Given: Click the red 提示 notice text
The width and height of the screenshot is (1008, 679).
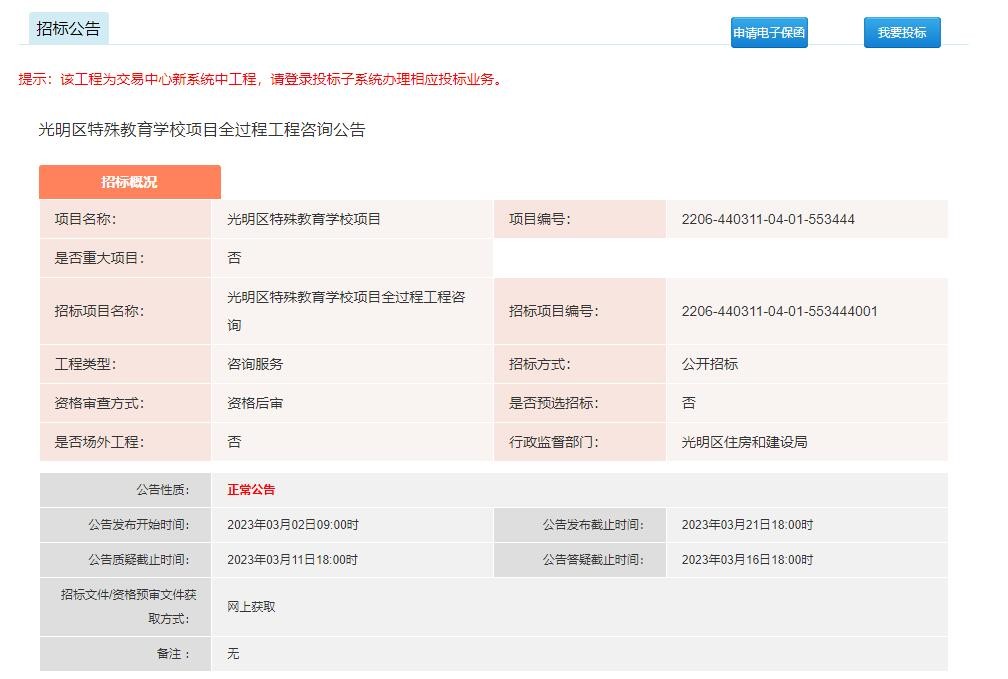Looking at the screenshot, I should pyautogui.click(x=260, y=80).
